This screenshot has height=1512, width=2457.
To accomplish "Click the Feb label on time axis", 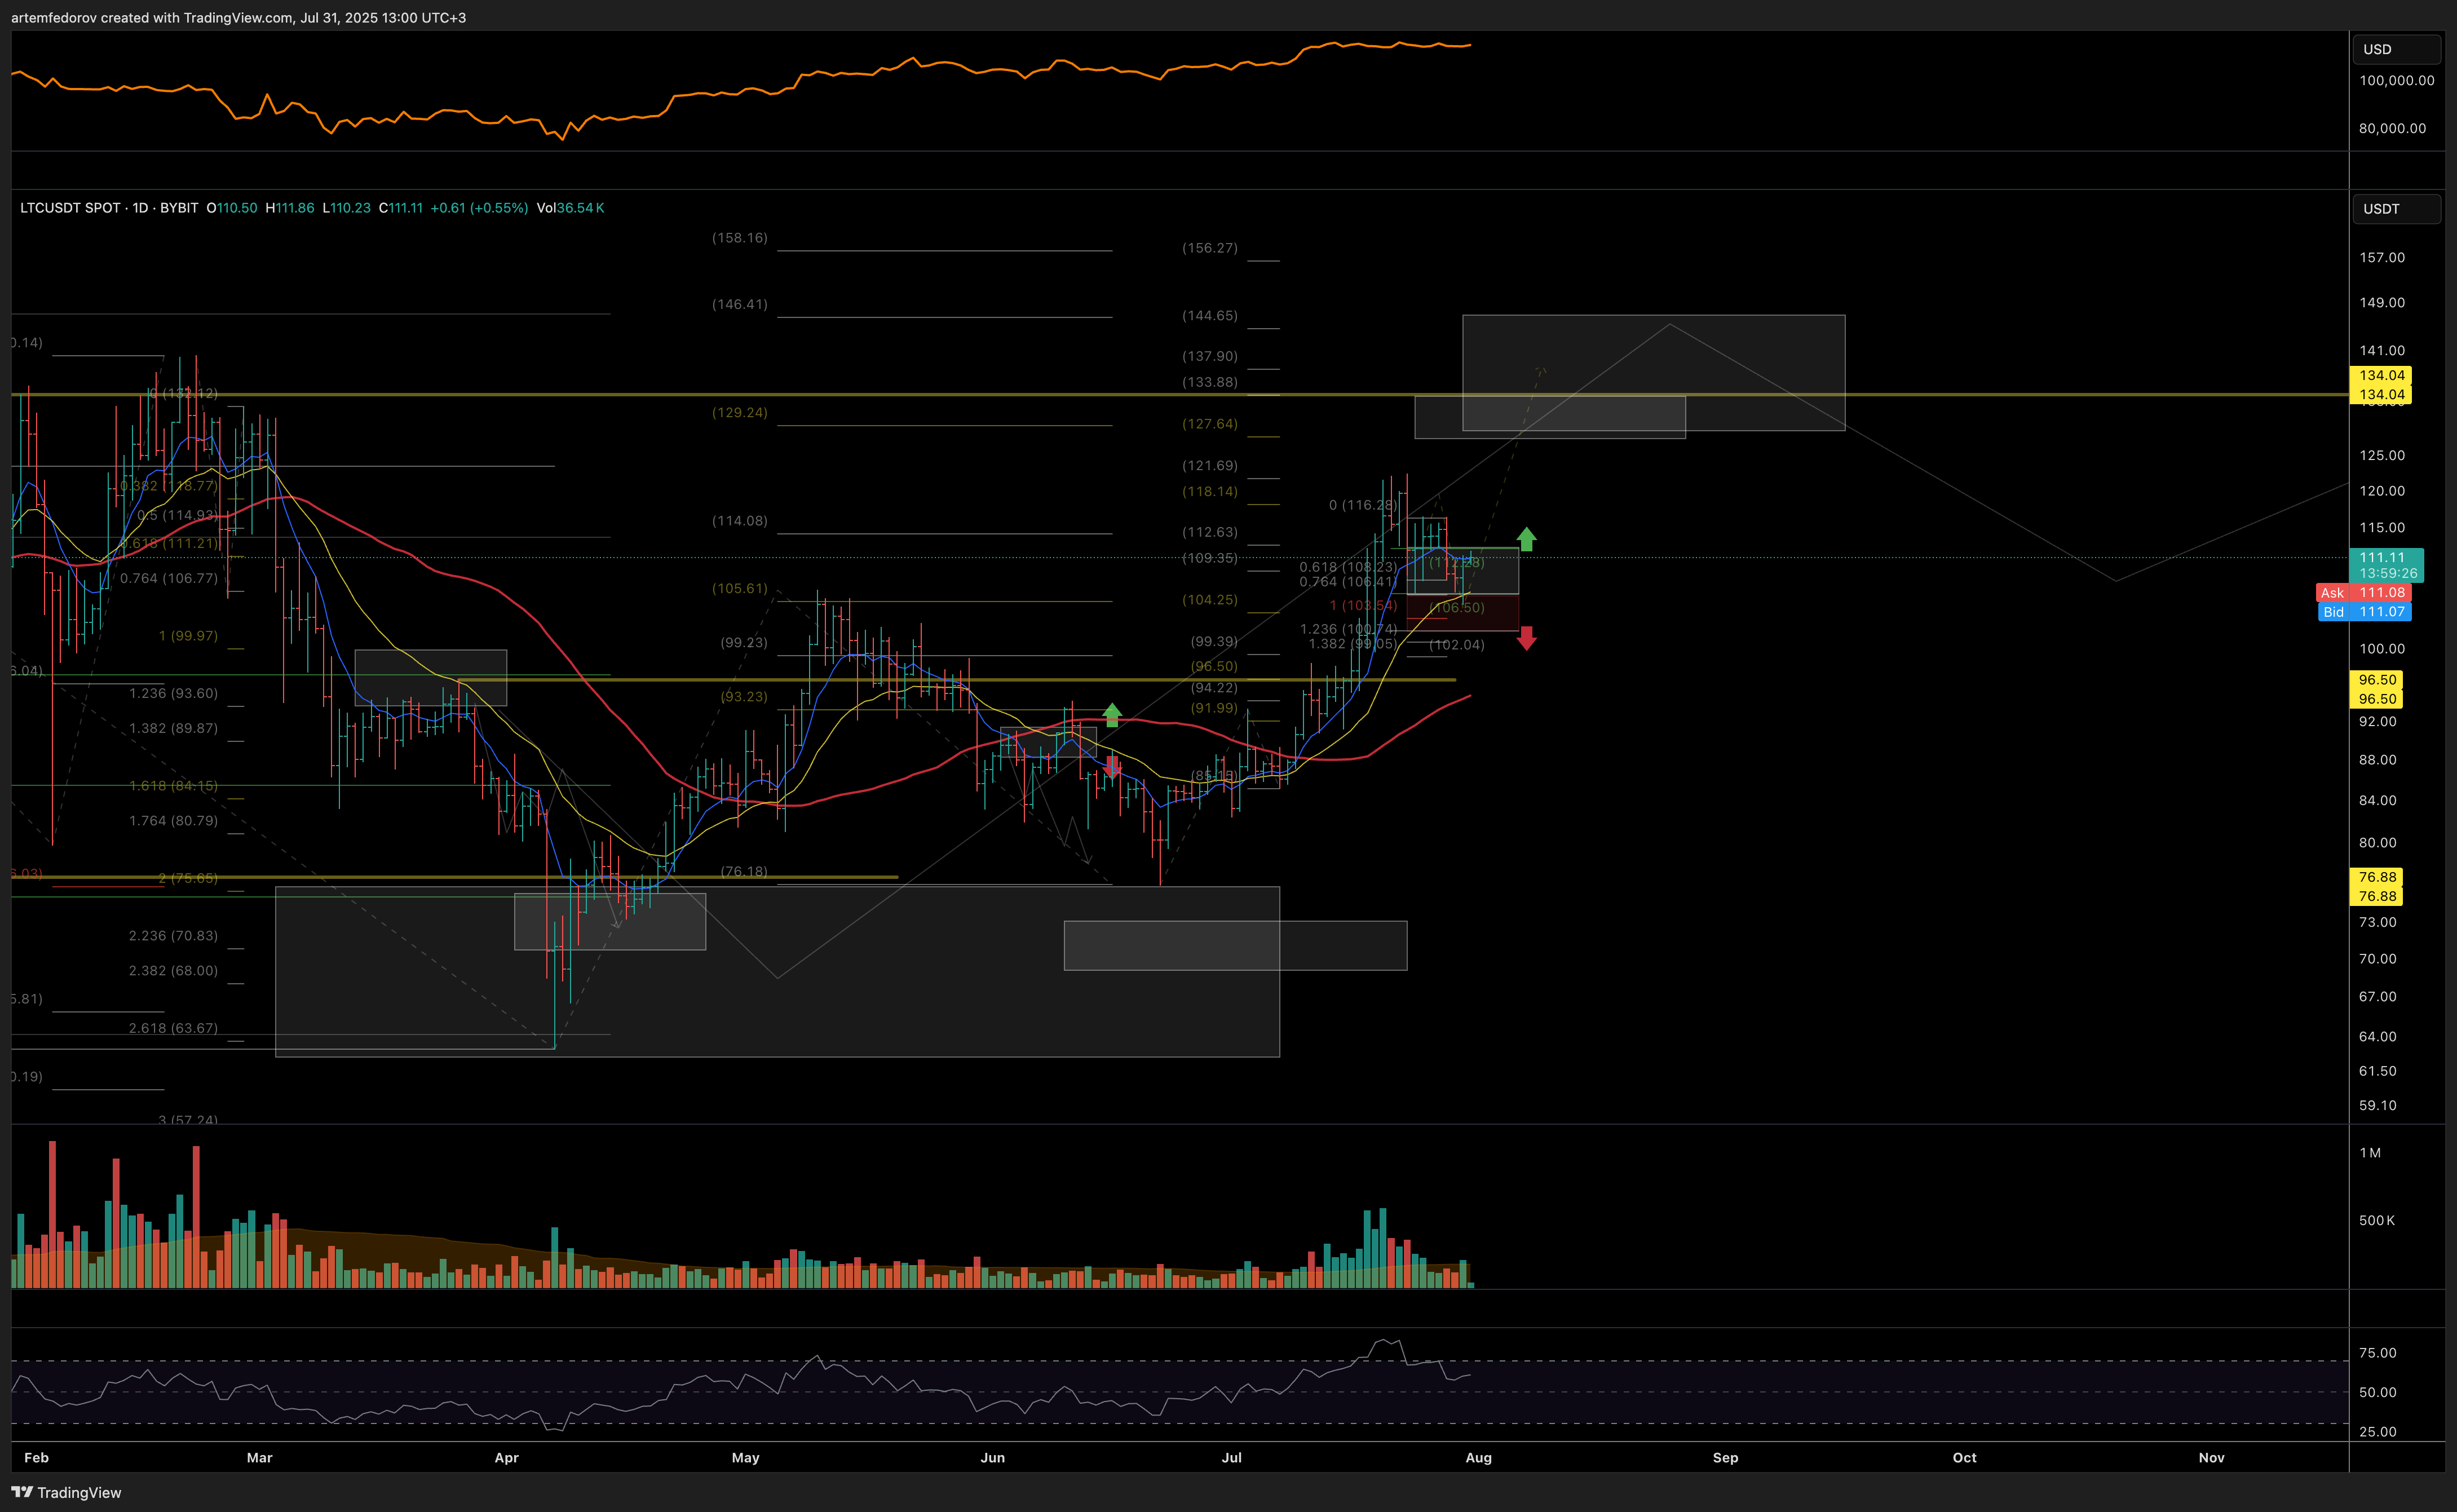I will [36, 1457].
